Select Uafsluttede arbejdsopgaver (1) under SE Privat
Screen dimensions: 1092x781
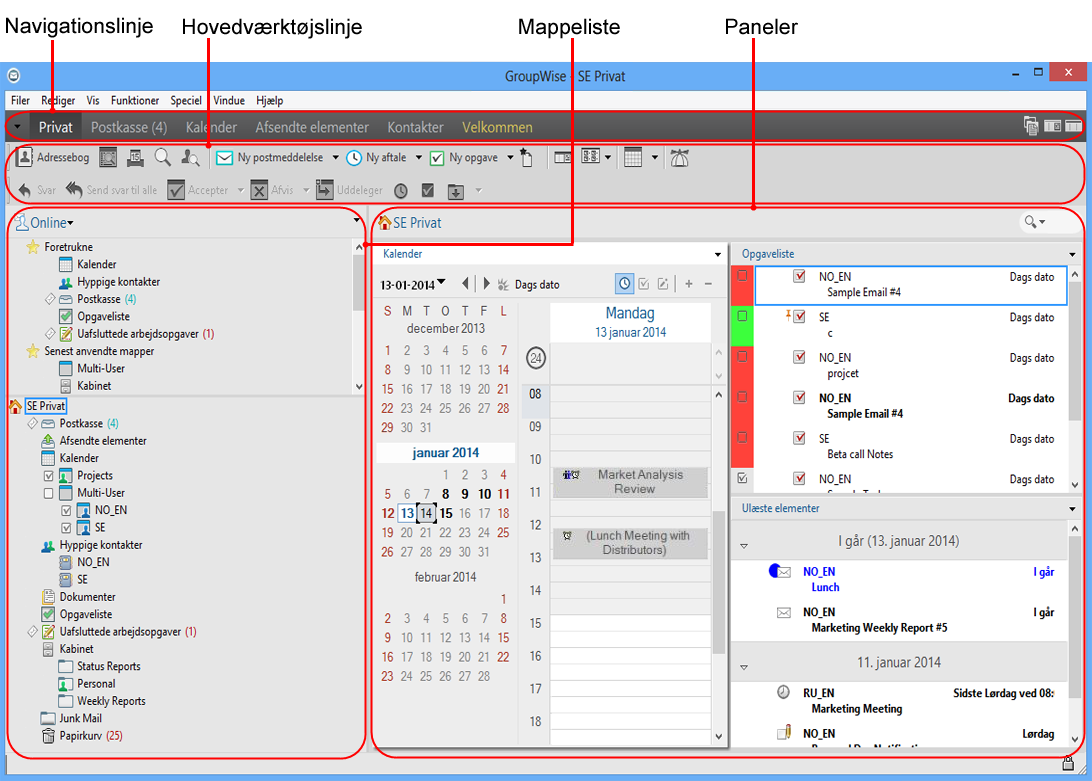127,632
